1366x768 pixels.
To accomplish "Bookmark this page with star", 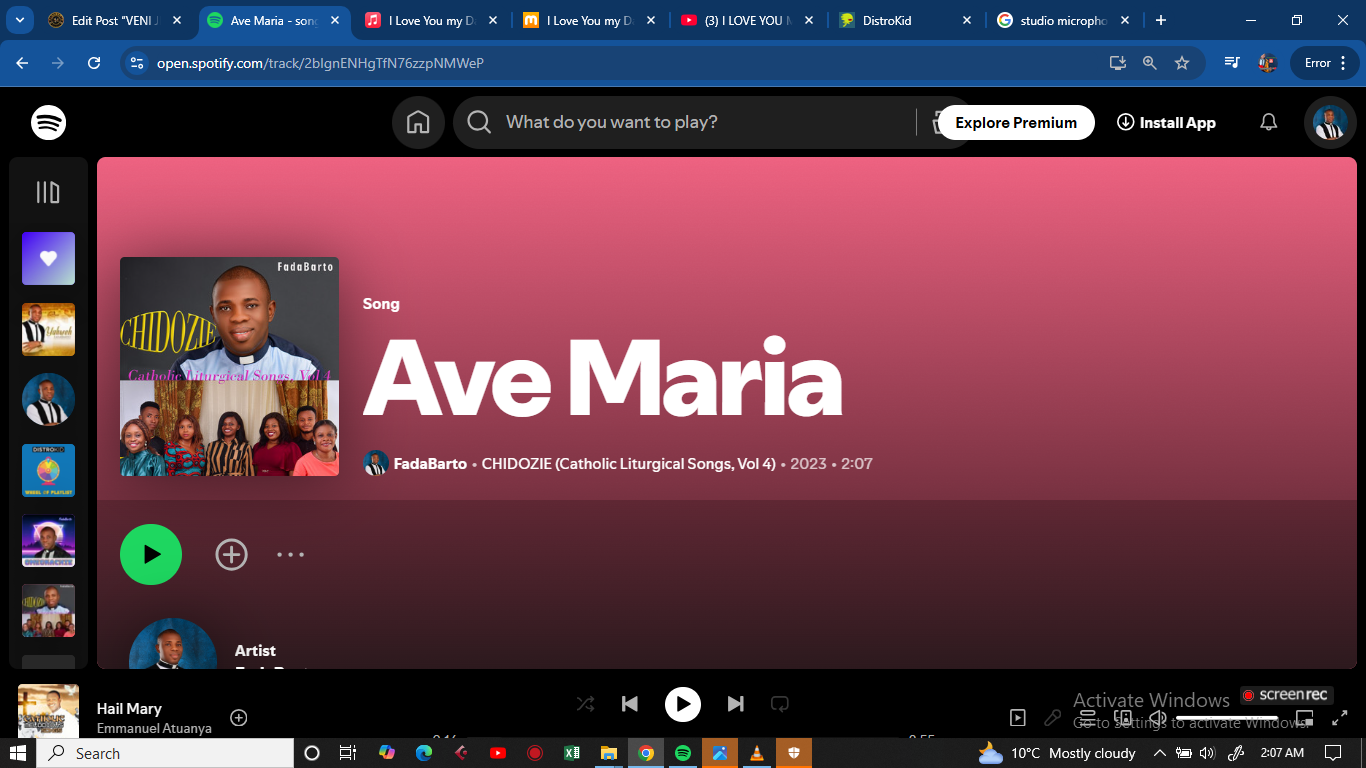I will 1182,63.
